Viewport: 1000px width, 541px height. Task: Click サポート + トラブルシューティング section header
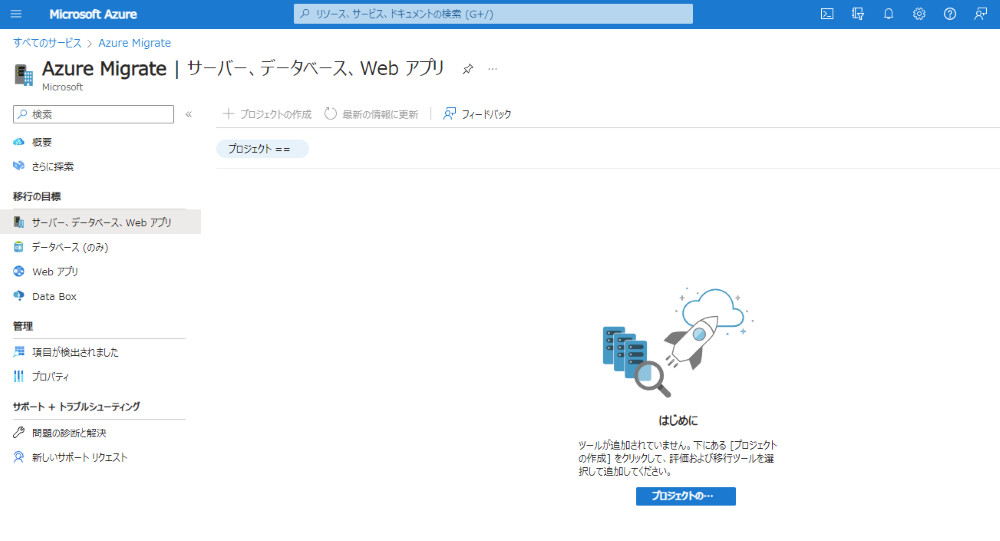77,406
